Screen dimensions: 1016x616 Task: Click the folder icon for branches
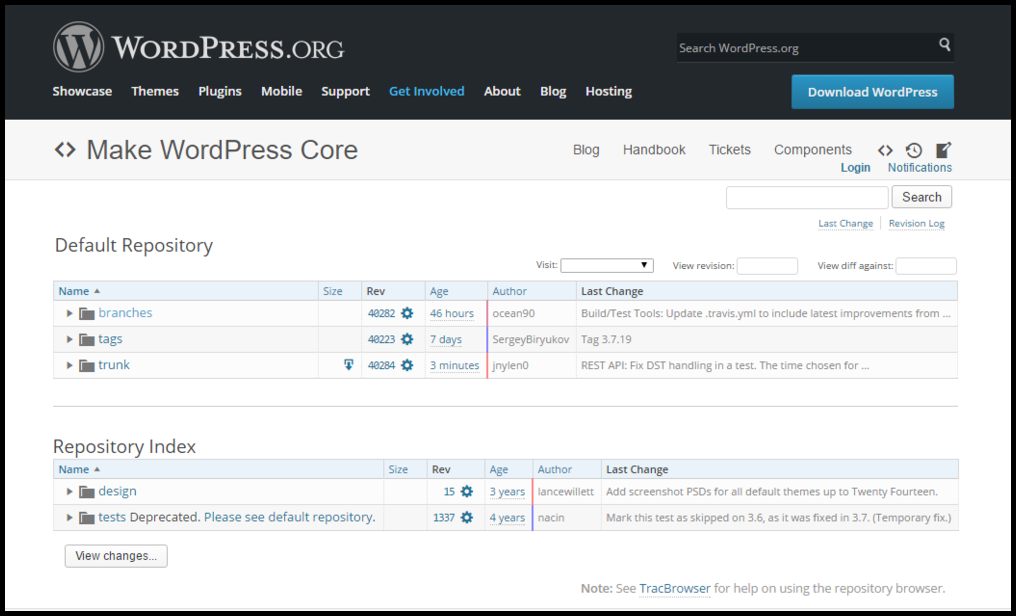[87, 314]
